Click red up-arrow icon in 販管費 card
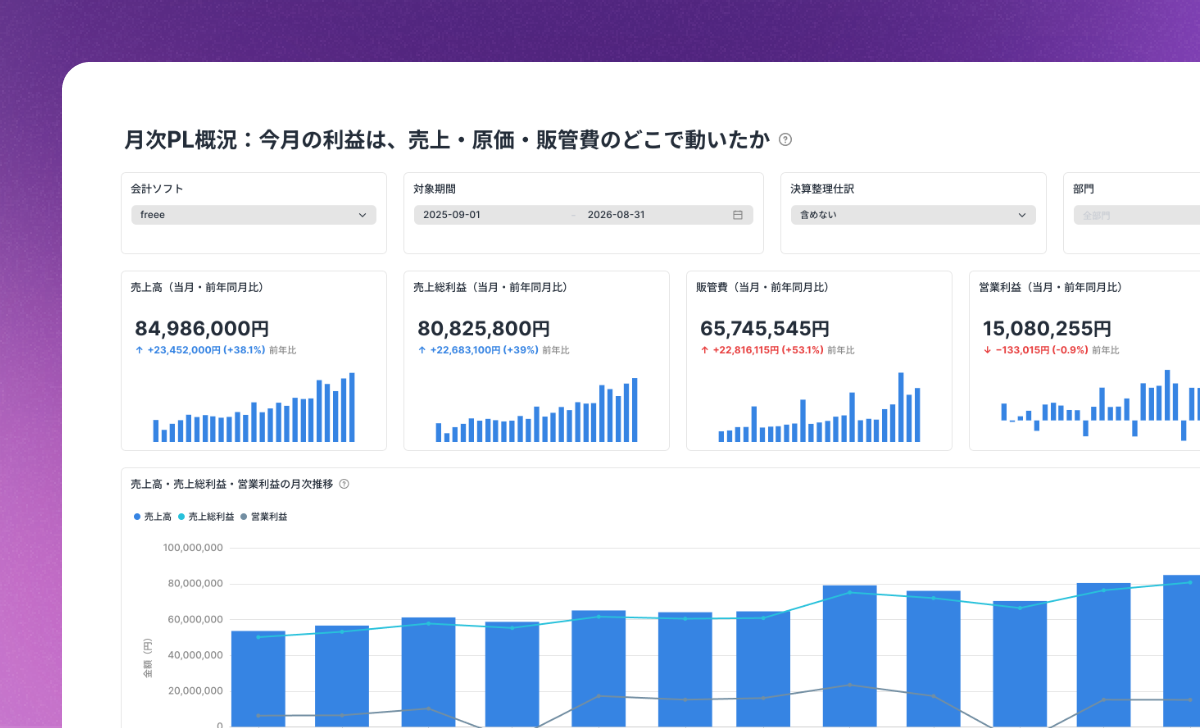Image resolution: width=1200 pixels, height=728 pixels. [x=704, y=351]
